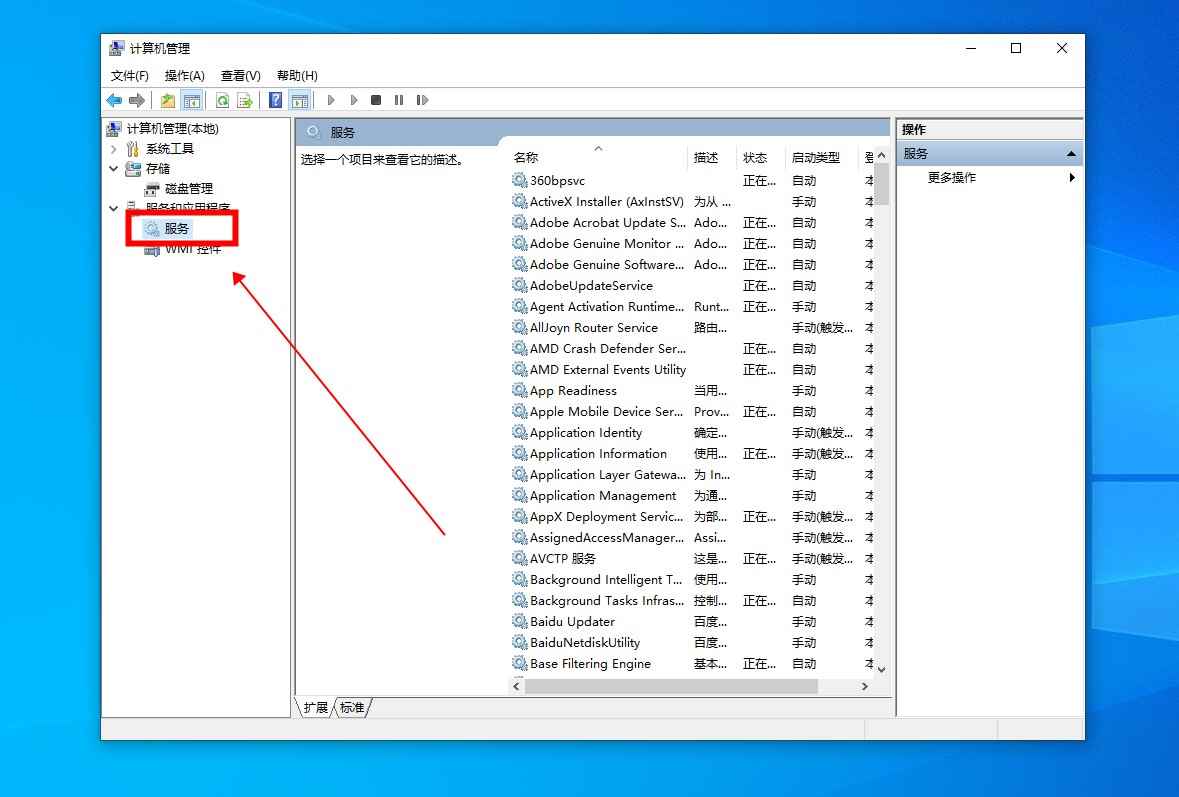Viewport: 1179px width, 797px height.
Task: Click the forward arrow toolbar icon
Action: click(x=136, y=100)
